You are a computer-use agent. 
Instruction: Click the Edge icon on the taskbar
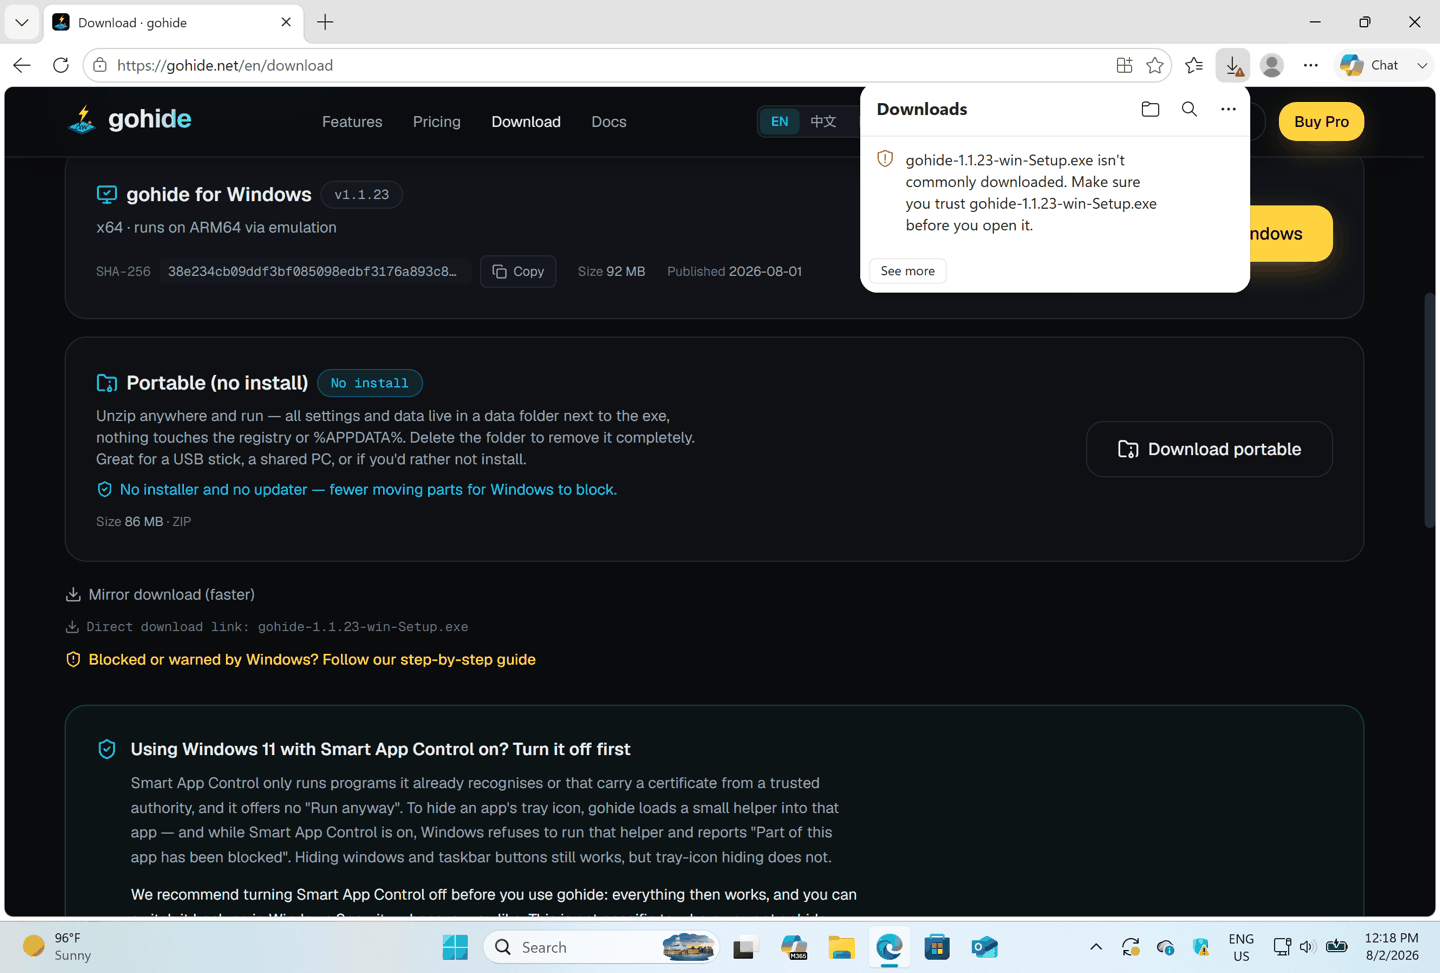coord(889,947)
